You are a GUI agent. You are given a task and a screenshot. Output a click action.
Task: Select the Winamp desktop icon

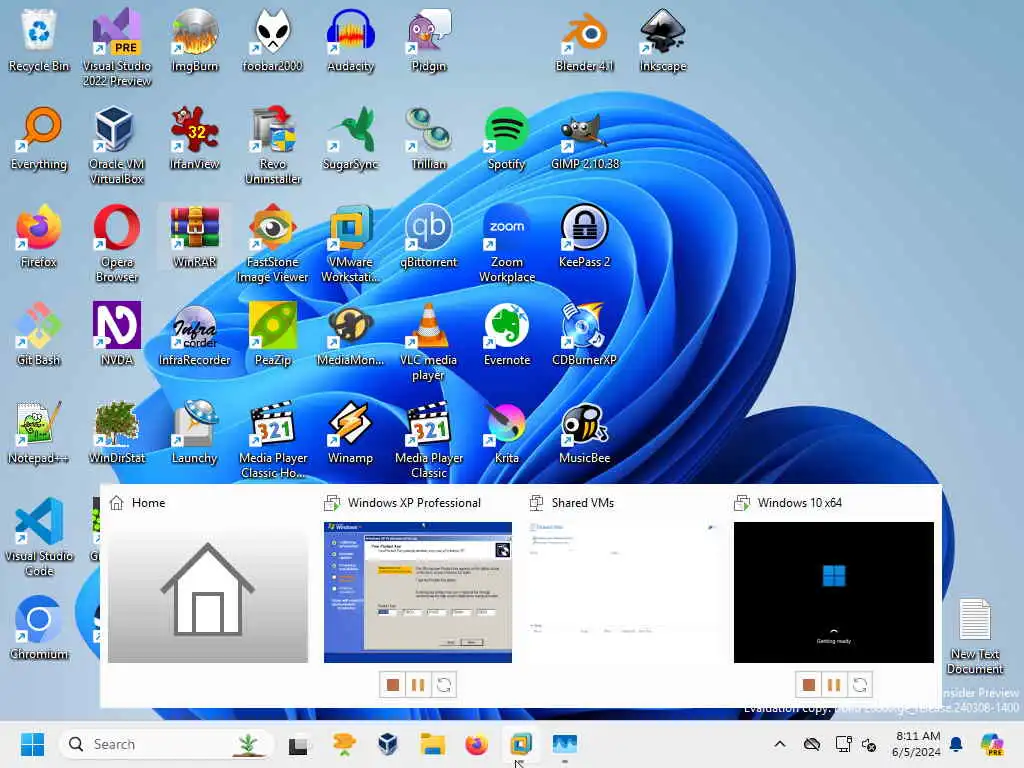pyautogui.click(x=351, y=432)
